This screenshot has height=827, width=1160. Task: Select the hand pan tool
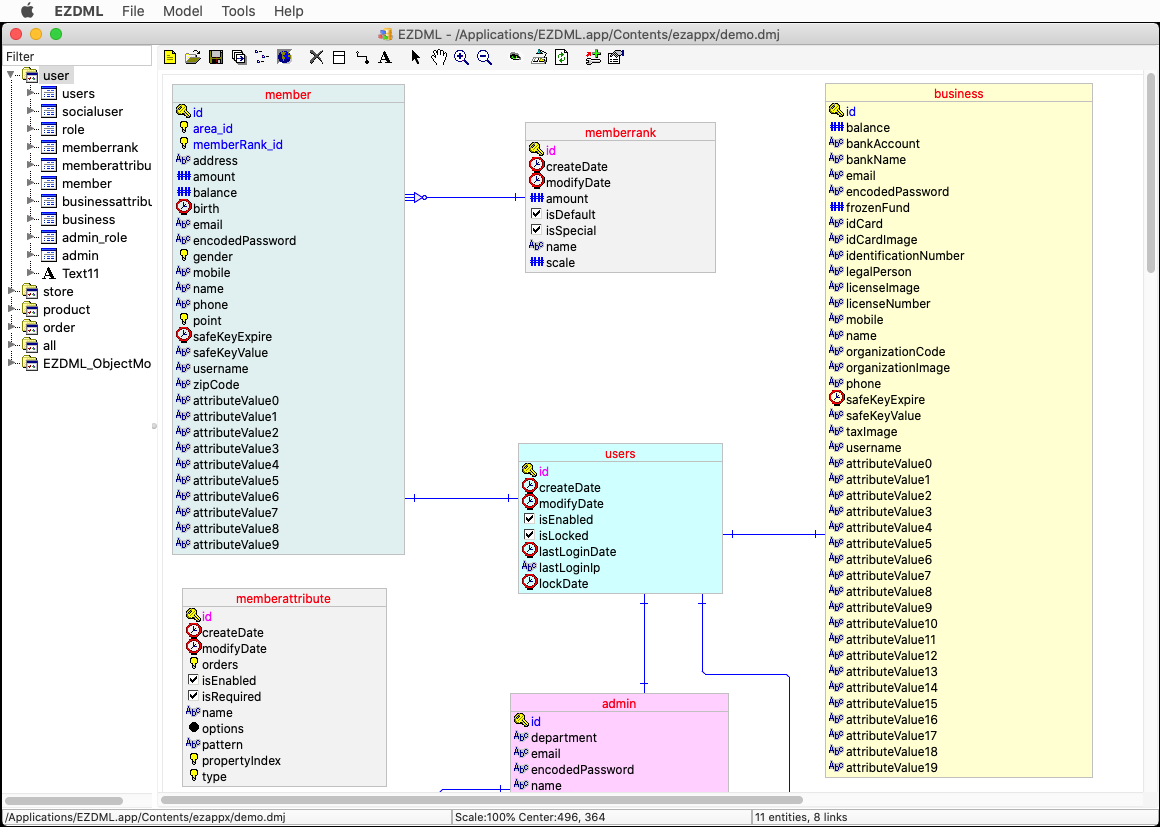coord(439,57)
